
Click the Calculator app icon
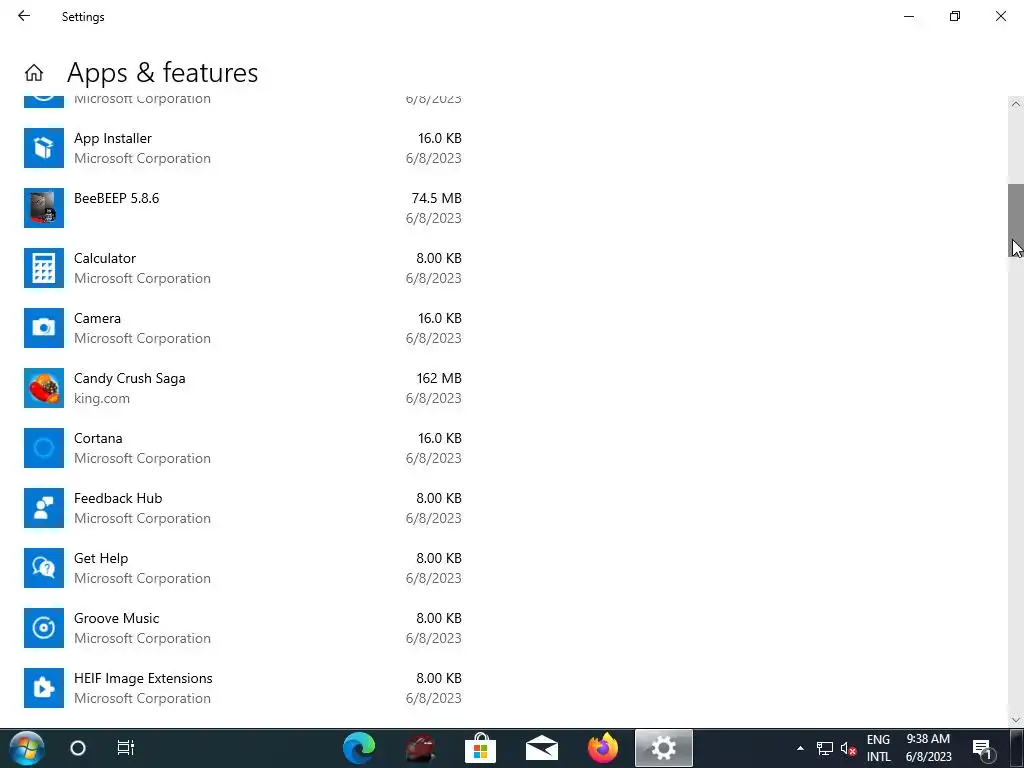pos(44,268)
